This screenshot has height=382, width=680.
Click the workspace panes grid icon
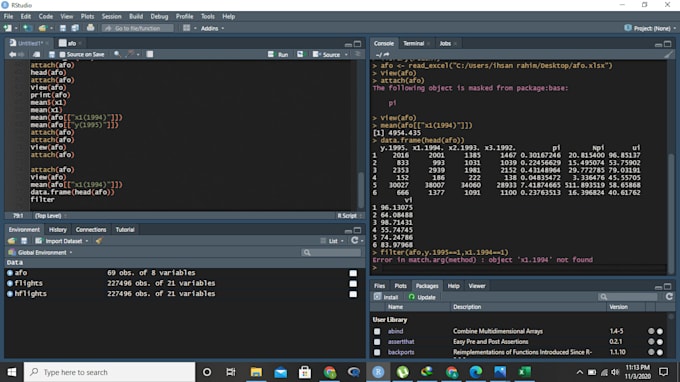[x=186, y=28]
